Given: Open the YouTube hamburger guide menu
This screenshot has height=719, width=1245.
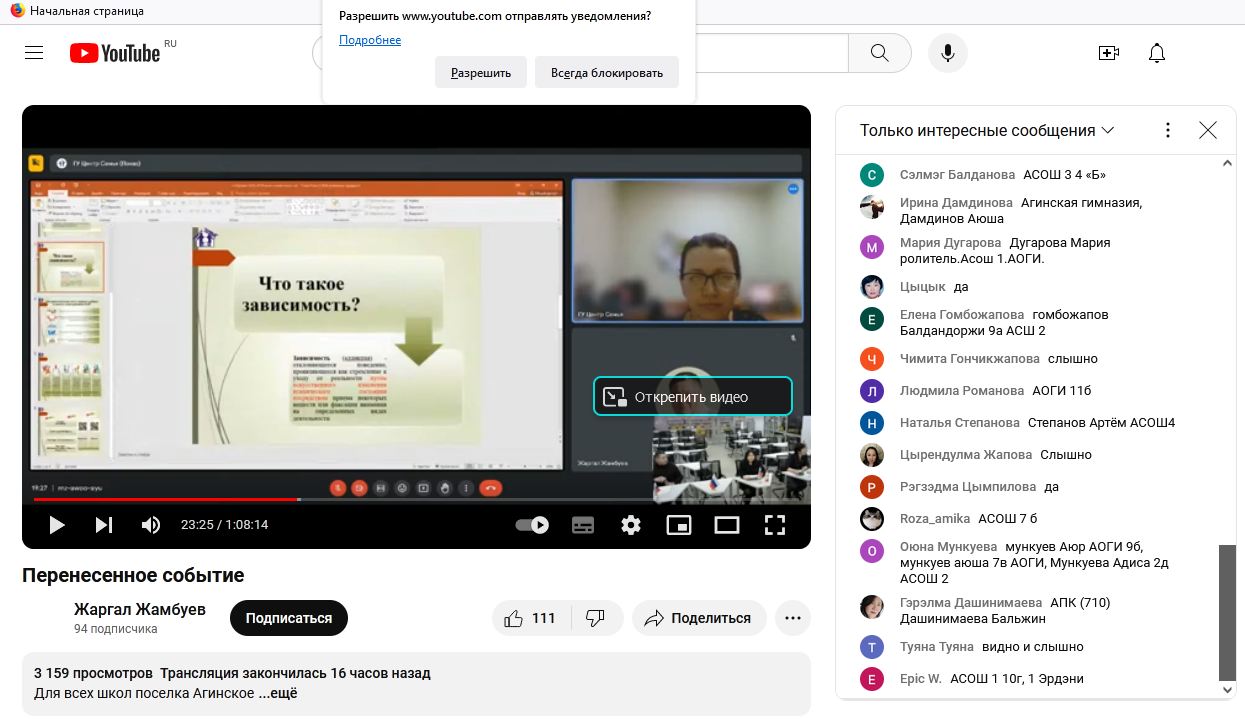Looking at the screenshot, I should point(34,53).
